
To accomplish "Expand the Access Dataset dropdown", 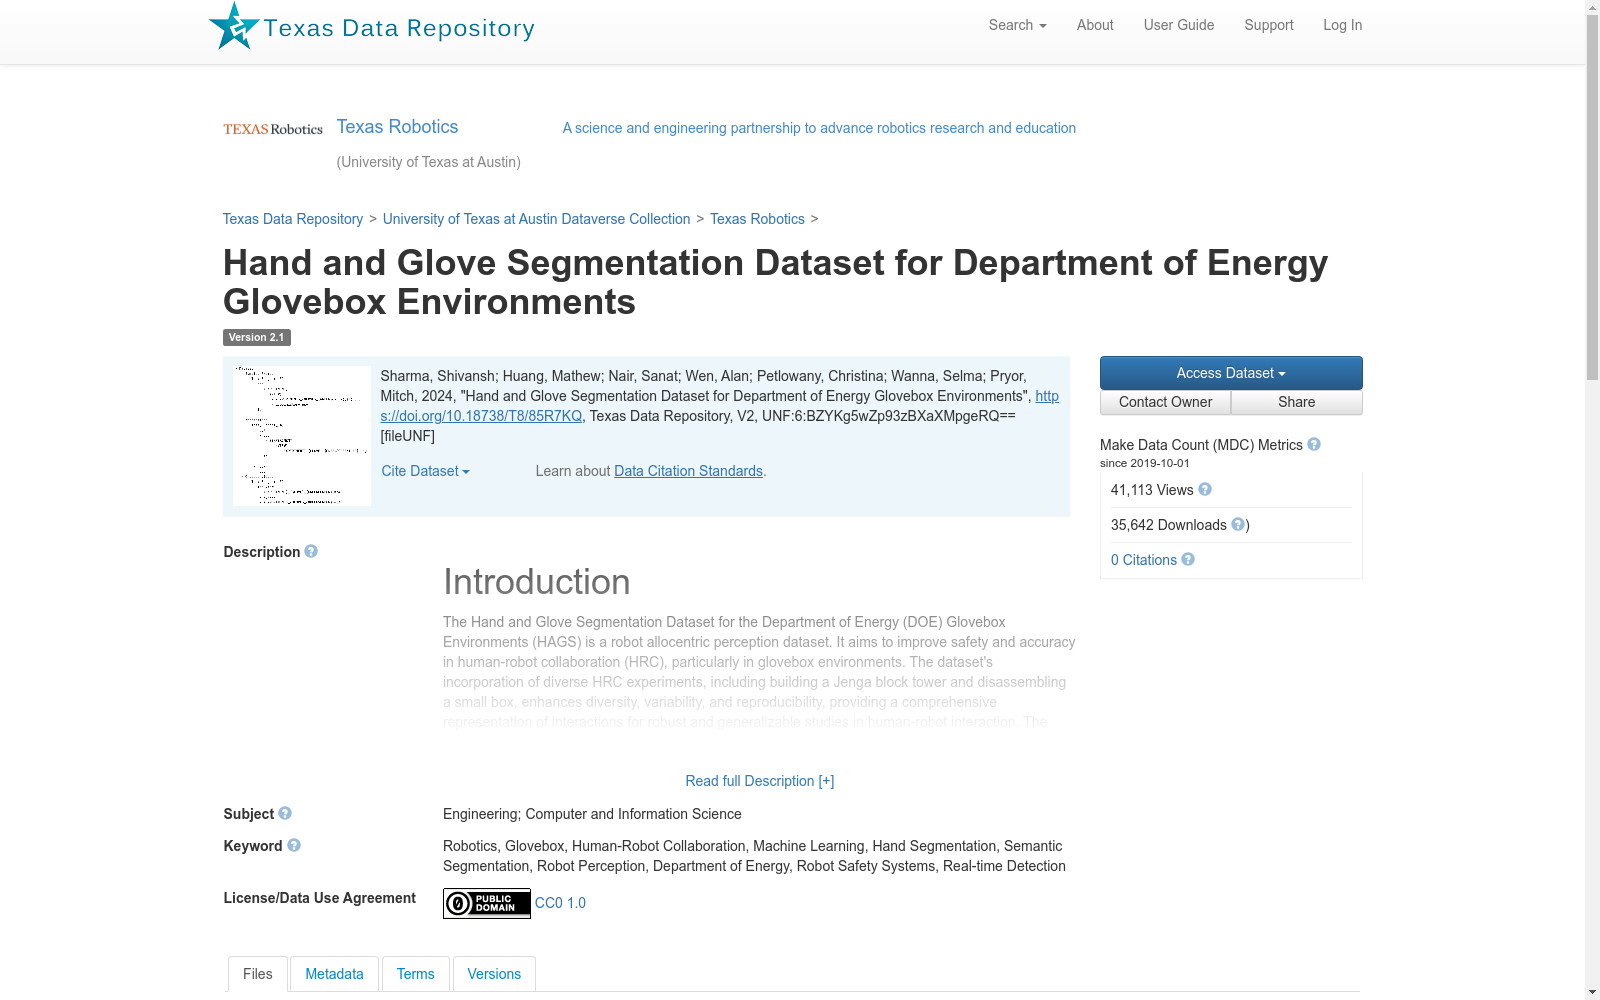I will [x=1231, y=373].
